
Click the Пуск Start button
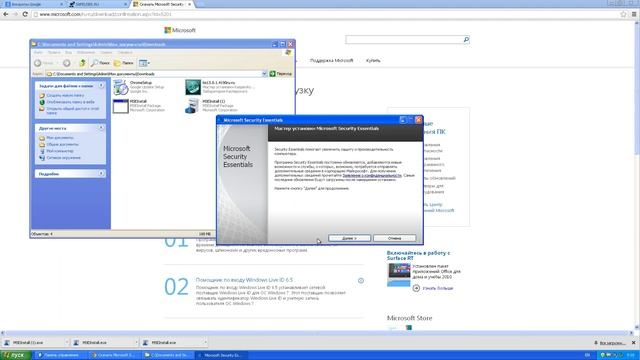[x=16, y=355]
